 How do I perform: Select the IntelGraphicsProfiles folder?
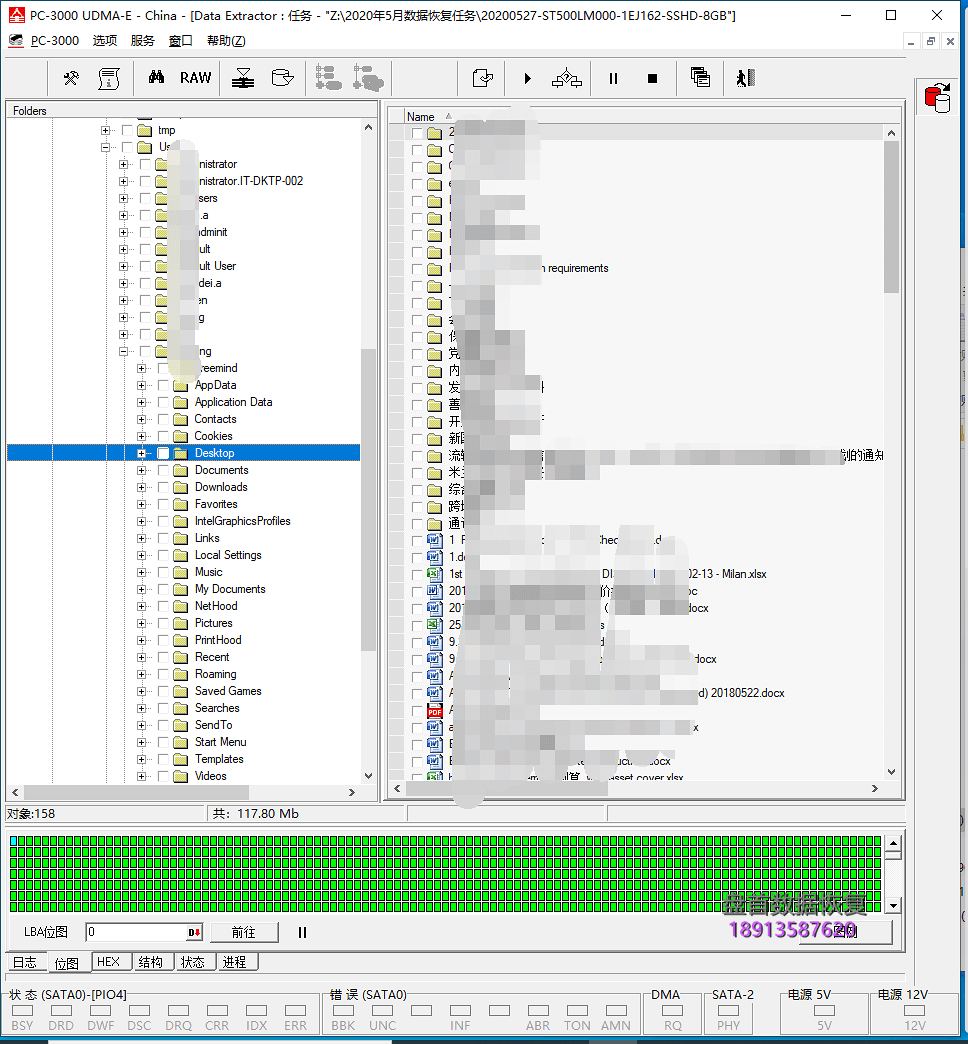pos(242,521)
